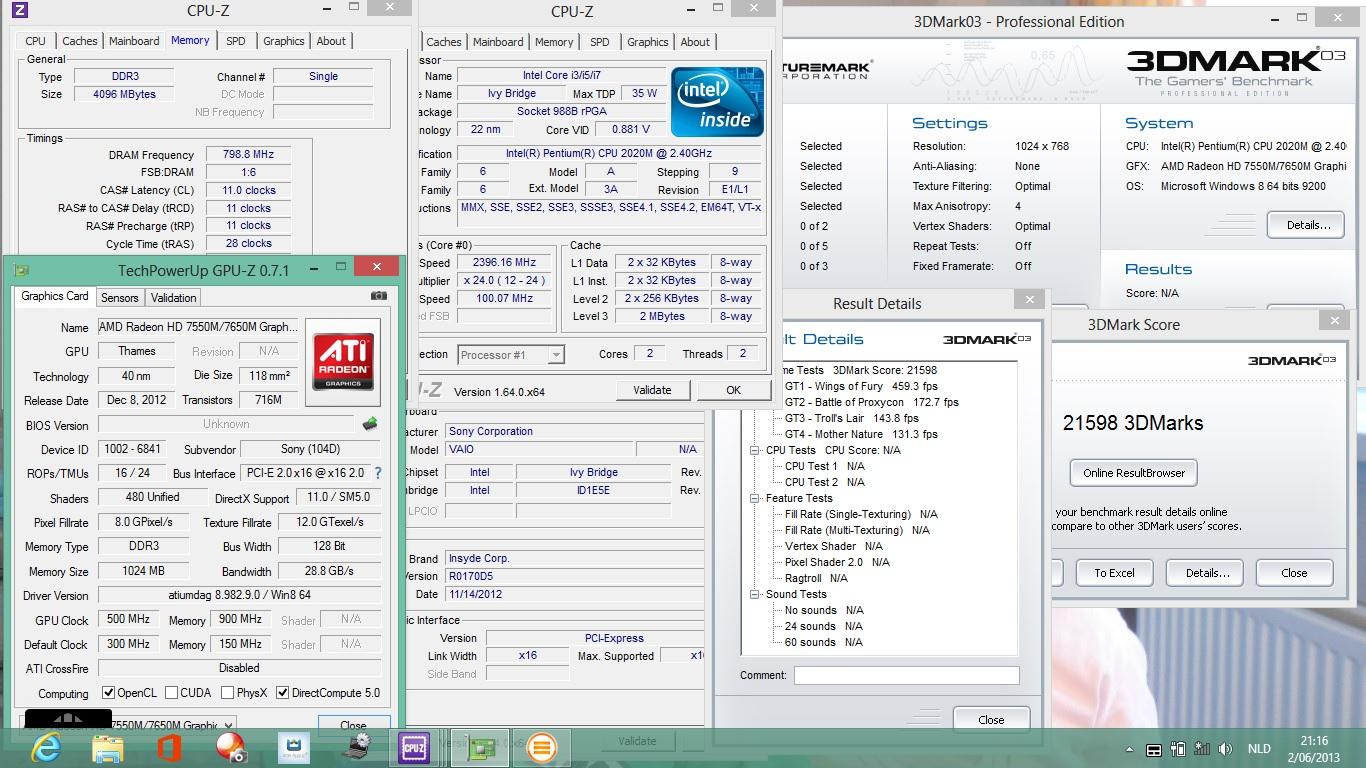Viewport: 1366px width, 768px height.
Task: Collapse the CPU Tests tree node
Action: 756,450
